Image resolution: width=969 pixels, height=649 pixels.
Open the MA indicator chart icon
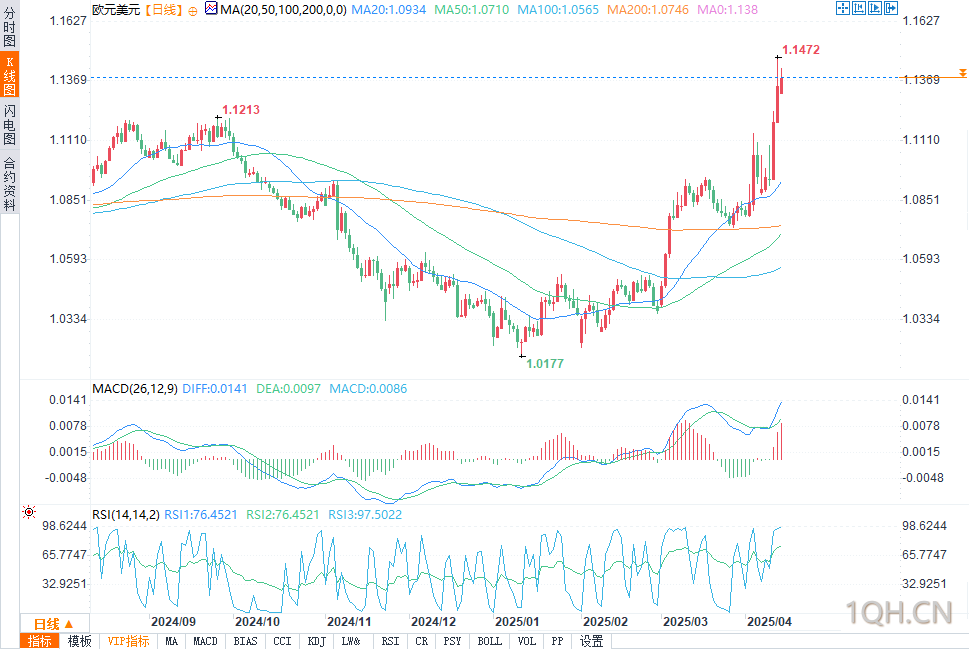tap(211, 9)
